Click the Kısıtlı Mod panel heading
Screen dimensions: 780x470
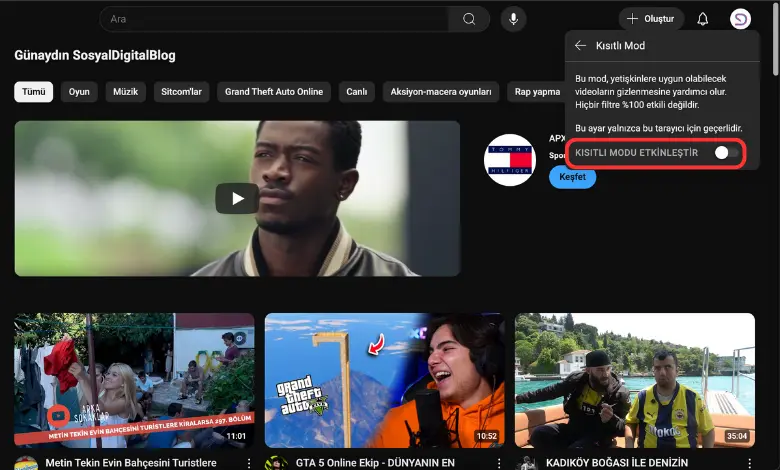point(620,46)
